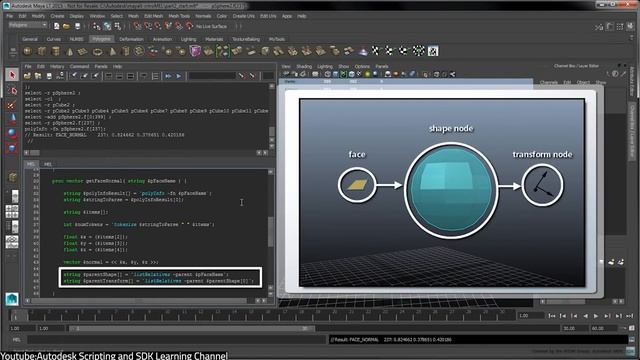Viewport: 640px width, 360px height.
Task: Click Execute All double-arrow icon in Script Editor
Action: click(x=168, y=76)
